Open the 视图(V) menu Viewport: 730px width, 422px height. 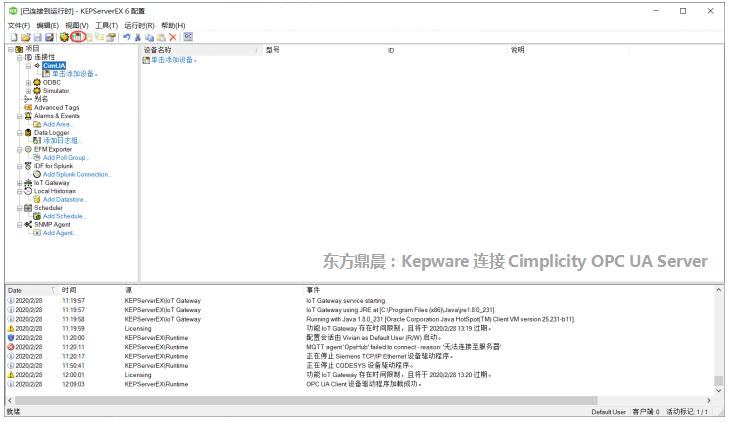(x=77, y=25)
